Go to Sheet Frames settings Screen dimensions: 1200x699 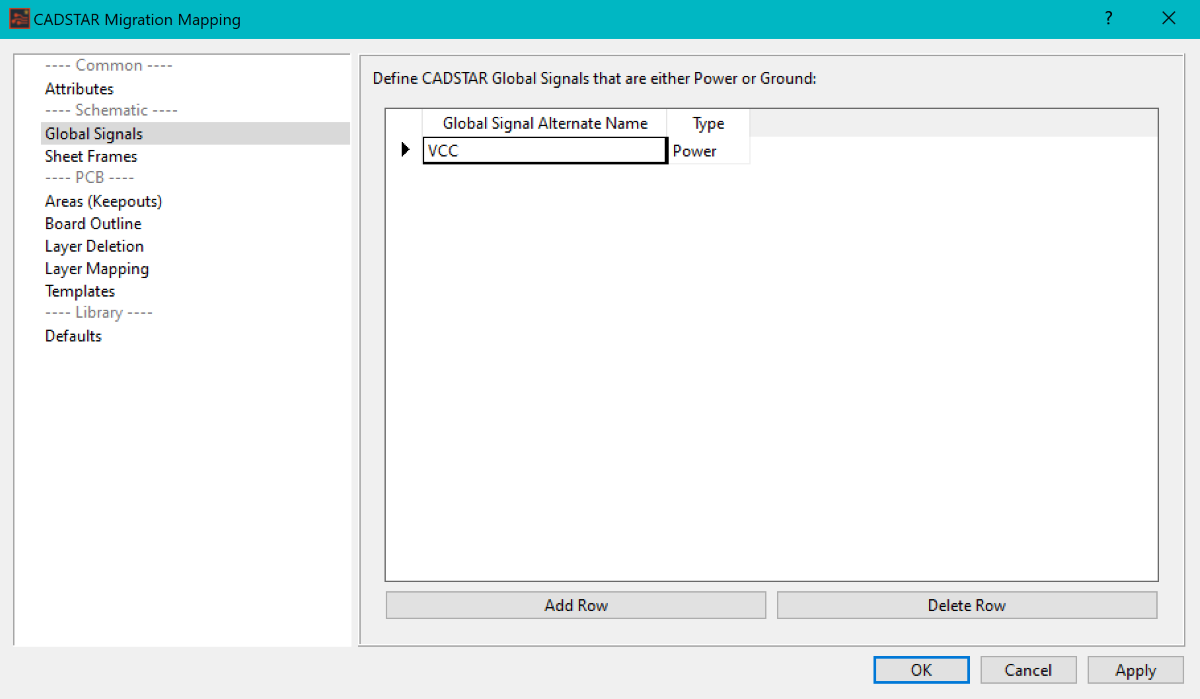click(x=91, y=156)
